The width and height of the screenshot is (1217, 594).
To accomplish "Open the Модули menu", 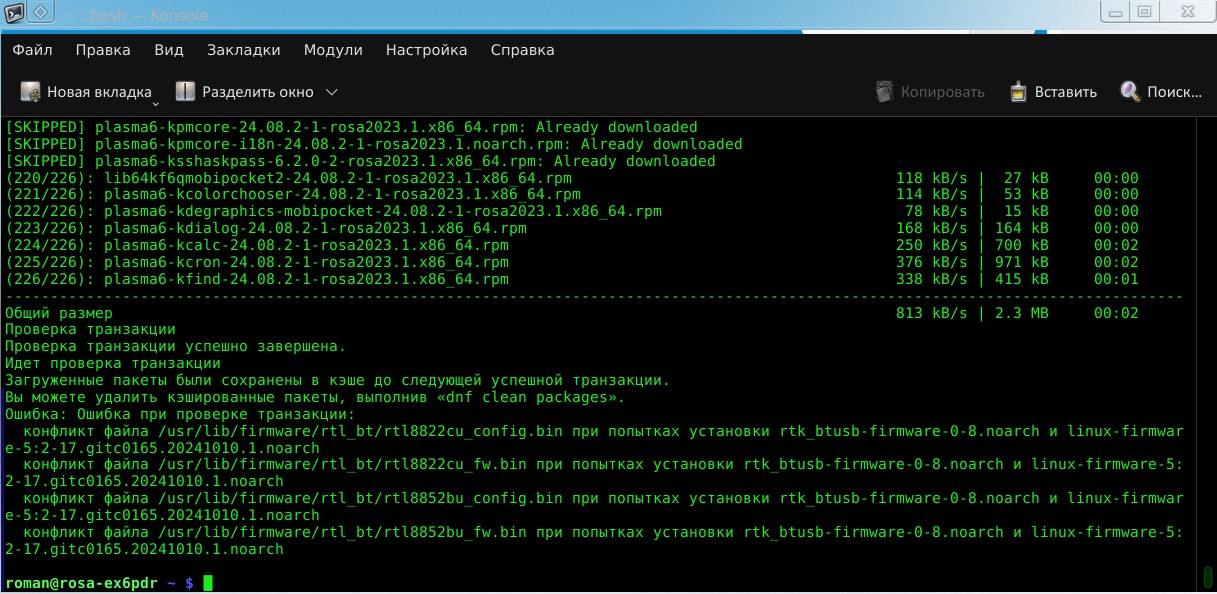I will click(x=333, y=50).
